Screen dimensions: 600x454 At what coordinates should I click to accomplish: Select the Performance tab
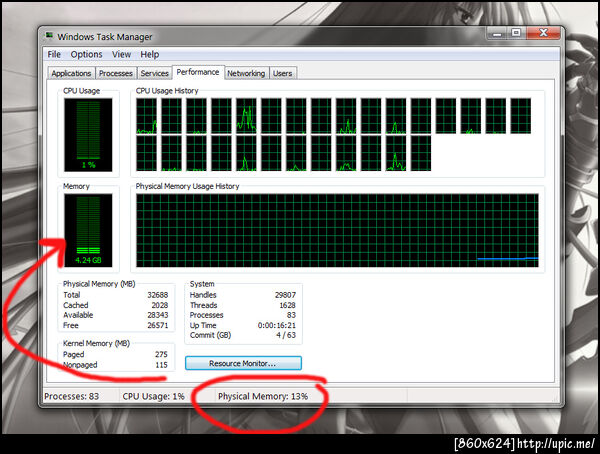point(198,72)
